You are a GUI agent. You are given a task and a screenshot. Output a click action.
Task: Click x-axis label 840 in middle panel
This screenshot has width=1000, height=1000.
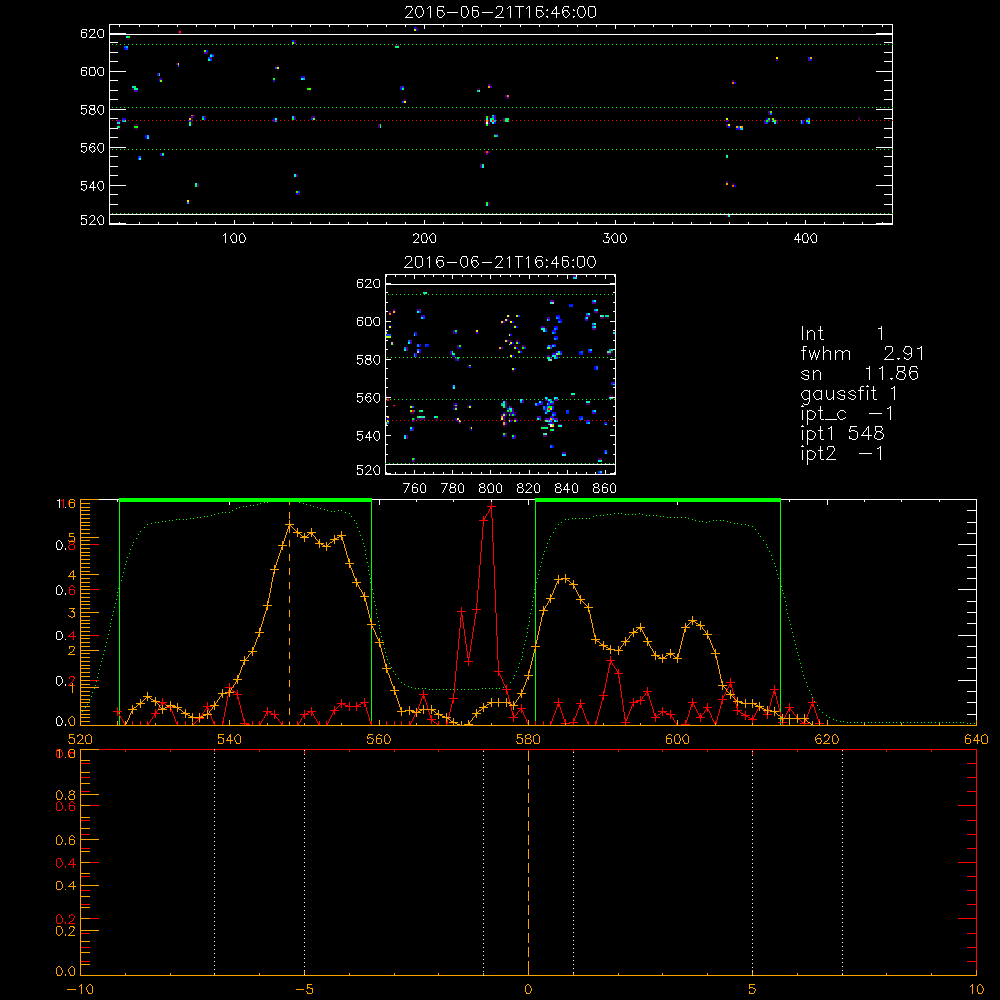point(566,489)
